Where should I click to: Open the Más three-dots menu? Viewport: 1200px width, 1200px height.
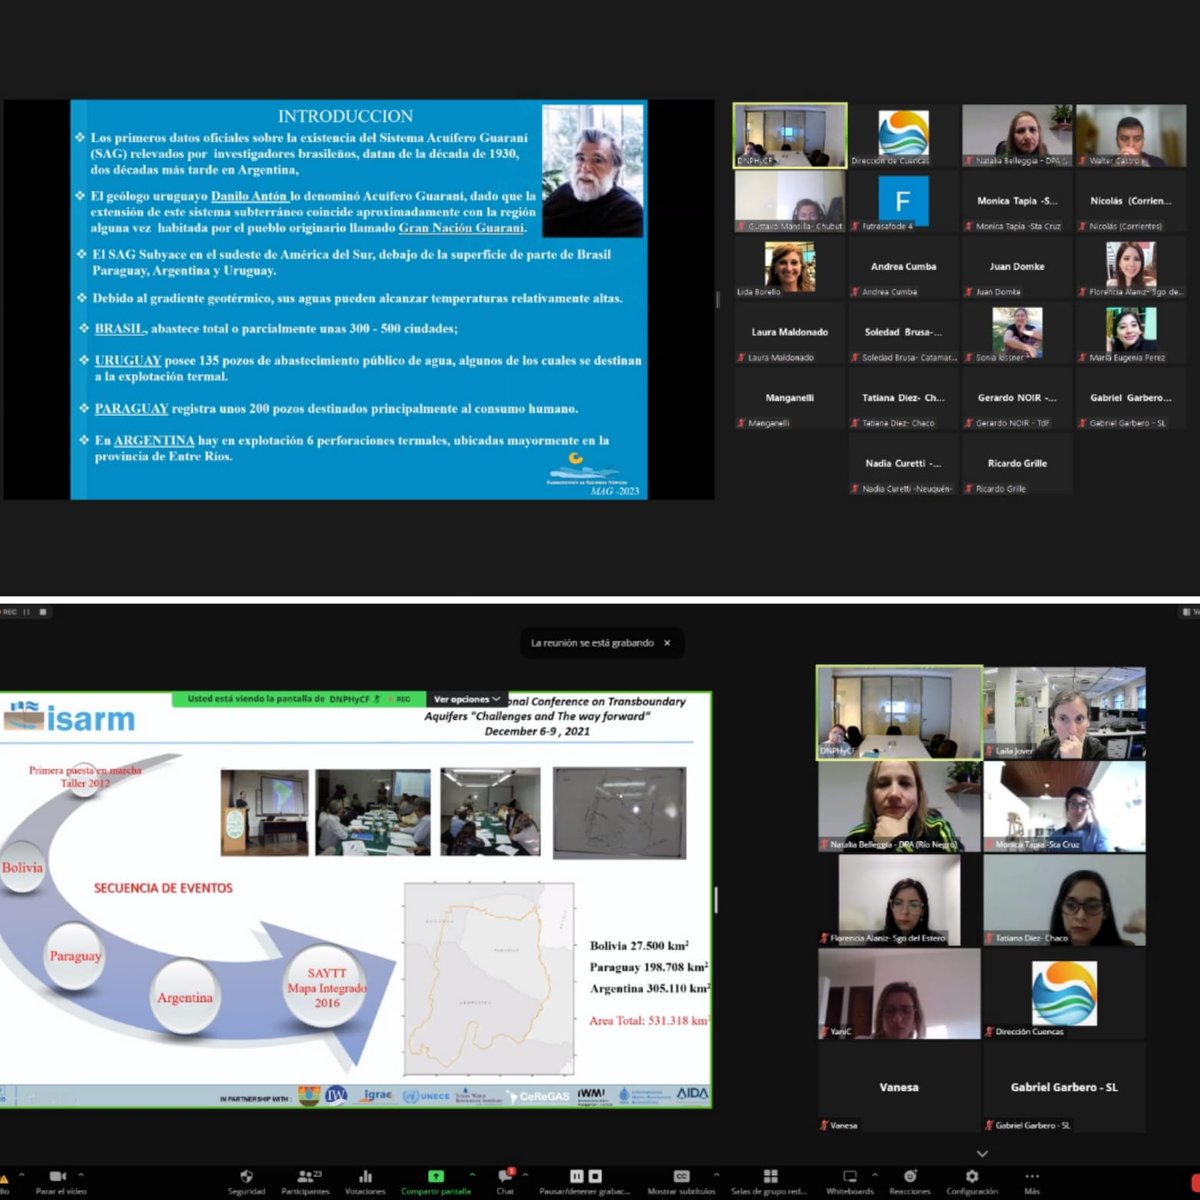[x=1032, y=1181]
